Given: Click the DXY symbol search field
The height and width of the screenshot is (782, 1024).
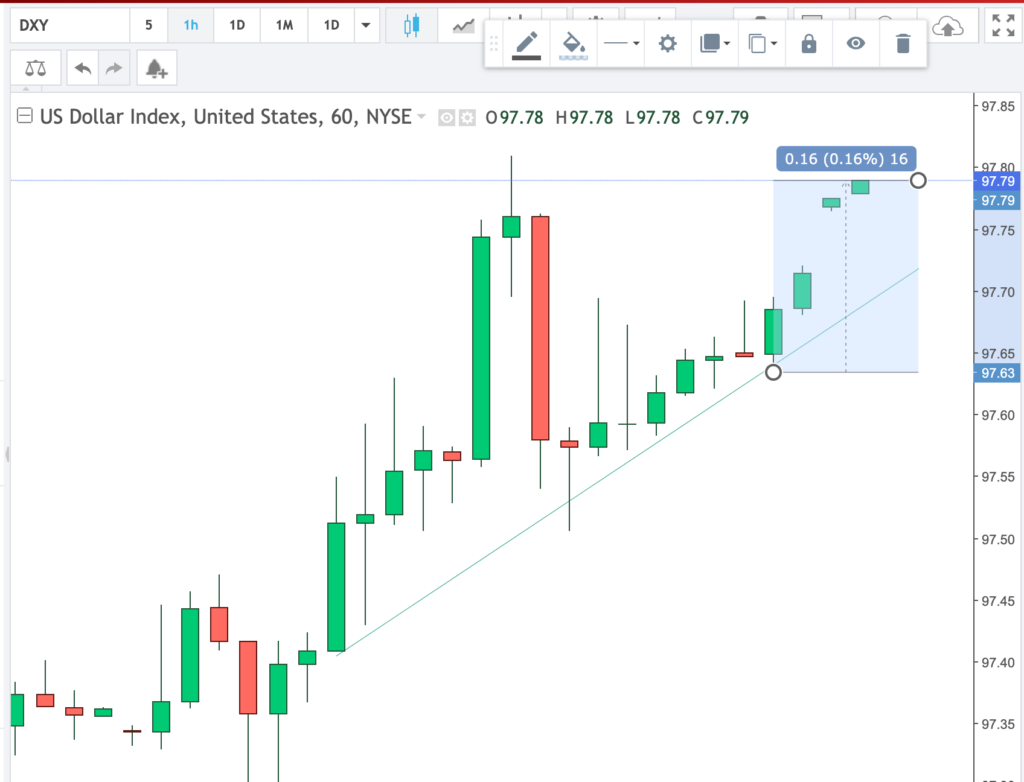Looking at the screenshot, I should click(65, 26).
